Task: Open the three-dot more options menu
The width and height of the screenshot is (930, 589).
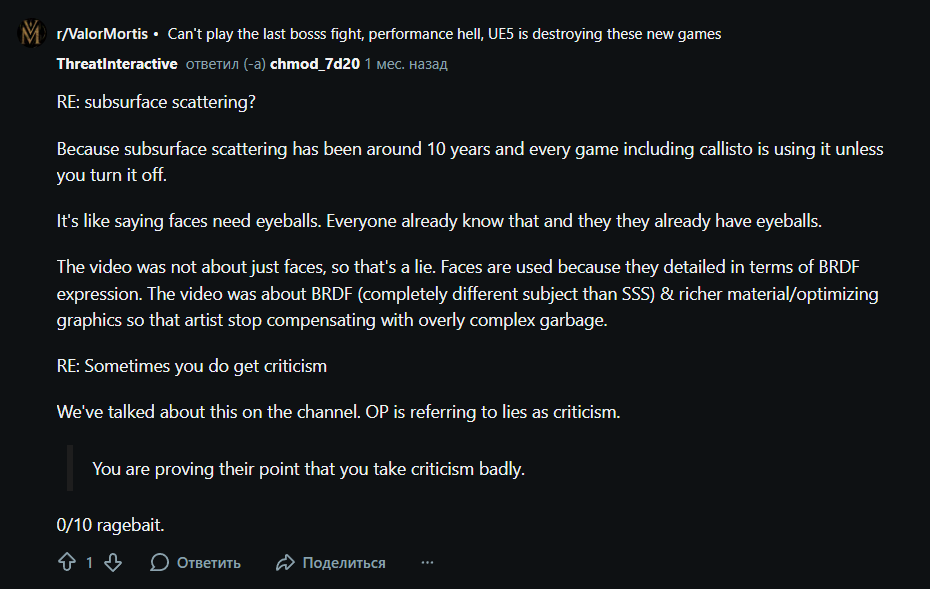Action: pyautogui.click(x=427, y=563)
